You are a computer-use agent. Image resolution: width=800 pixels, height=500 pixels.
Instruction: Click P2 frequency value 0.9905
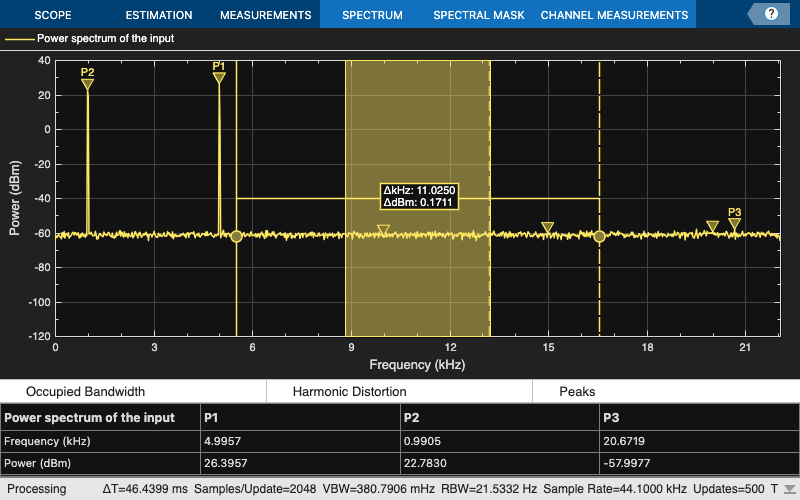click(x=422, y=441)
